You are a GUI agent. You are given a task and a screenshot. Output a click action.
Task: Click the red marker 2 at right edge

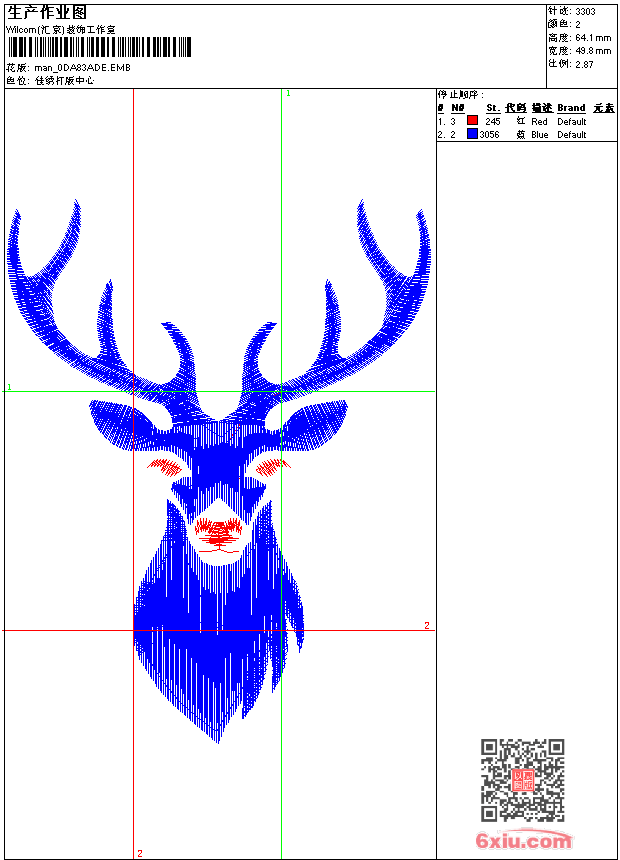tap(427, 625)
